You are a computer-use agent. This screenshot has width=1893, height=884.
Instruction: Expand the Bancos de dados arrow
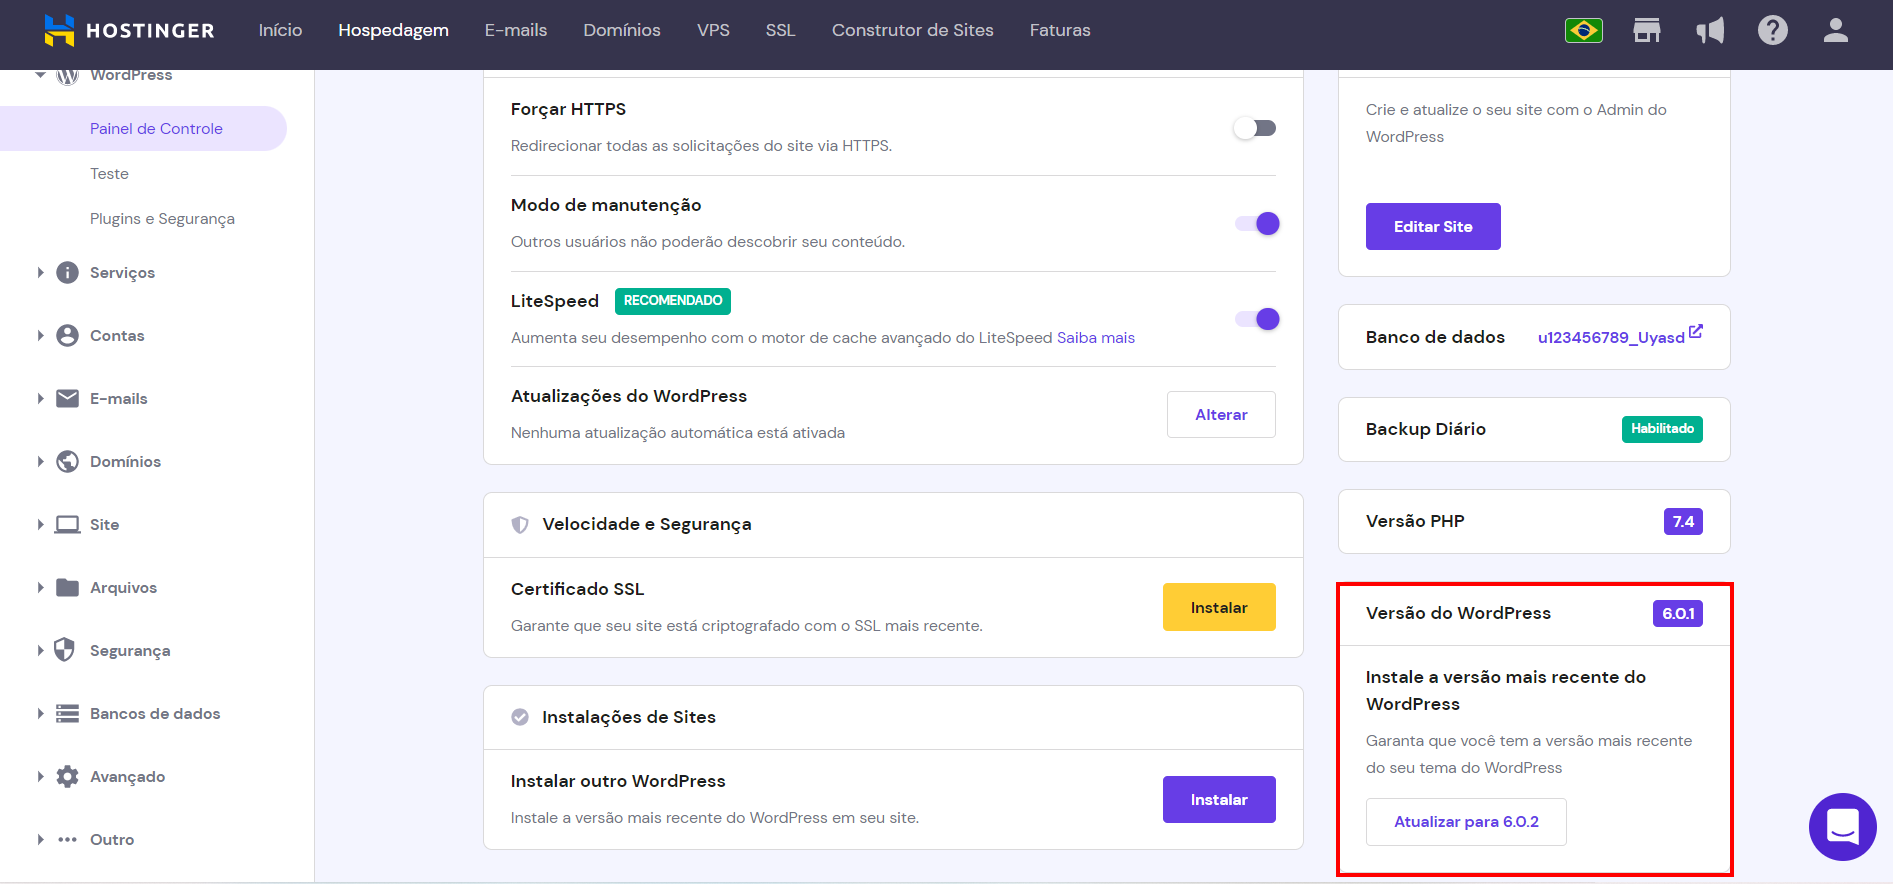click(40, 714)
